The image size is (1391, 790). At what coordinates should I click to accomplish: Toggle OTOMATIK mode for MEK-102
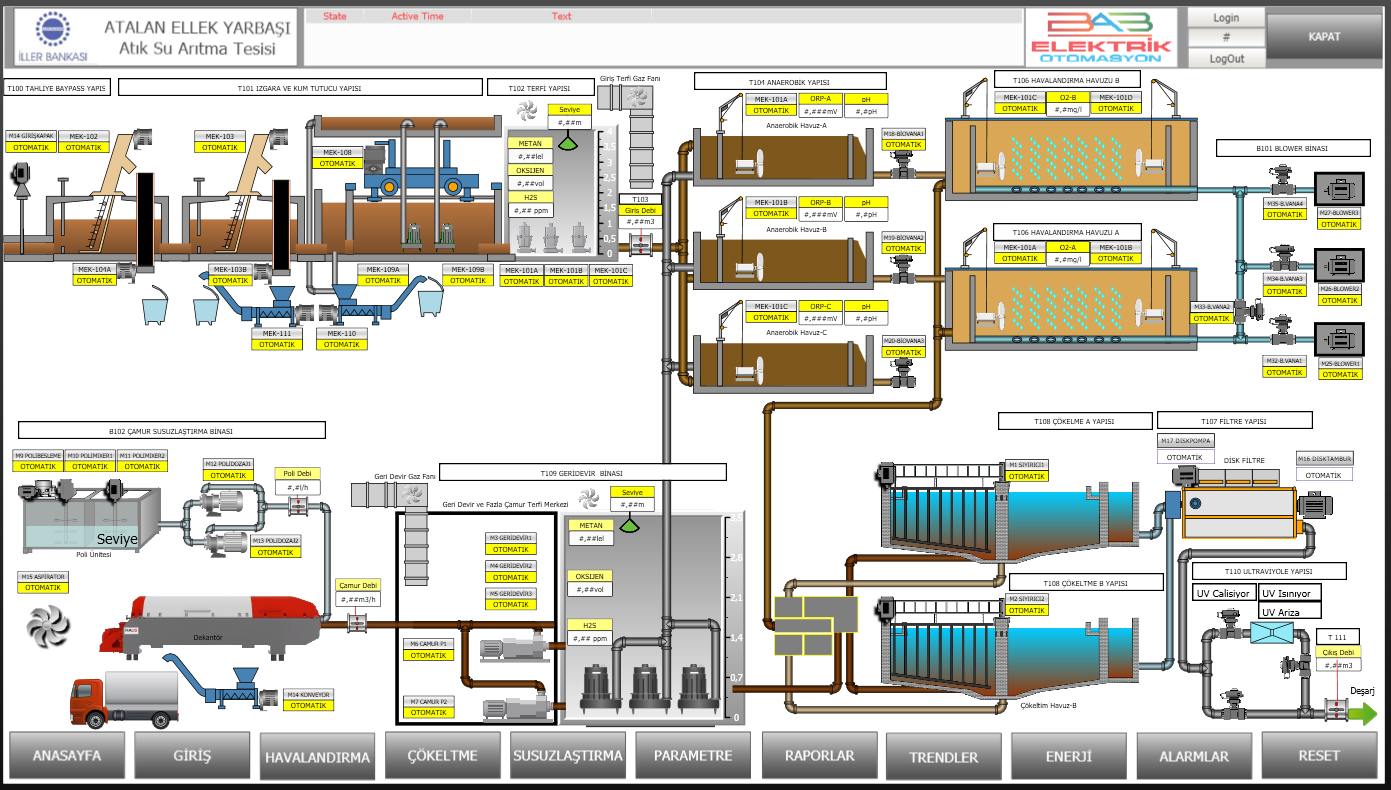(x=84, y=147)
